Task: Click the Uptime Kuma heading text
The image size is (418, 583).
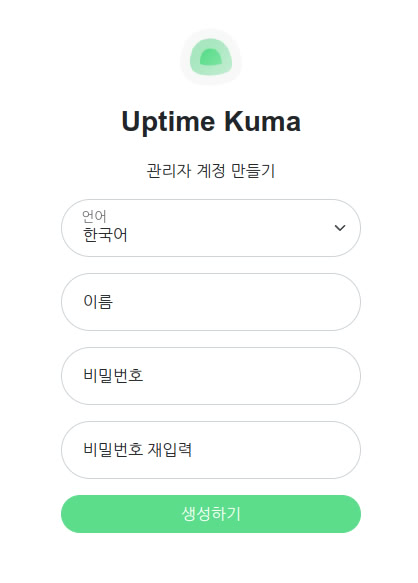Action: pyautogui.click(x=211, y=122)
